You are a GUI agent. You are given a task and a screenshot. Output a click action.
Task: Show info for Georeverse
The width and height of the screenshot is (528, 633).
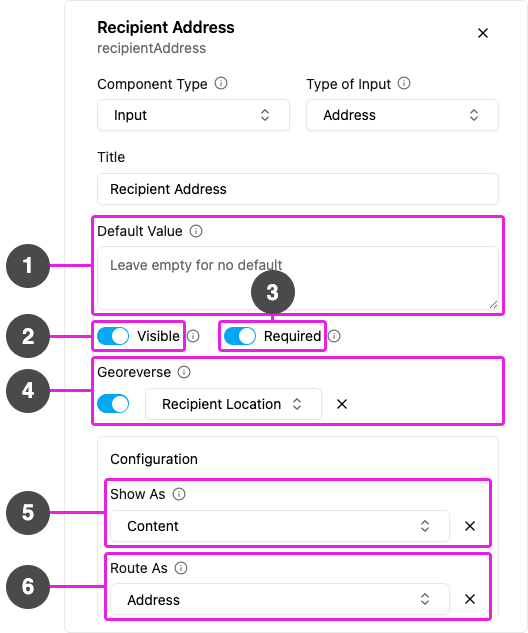point(184,372)
